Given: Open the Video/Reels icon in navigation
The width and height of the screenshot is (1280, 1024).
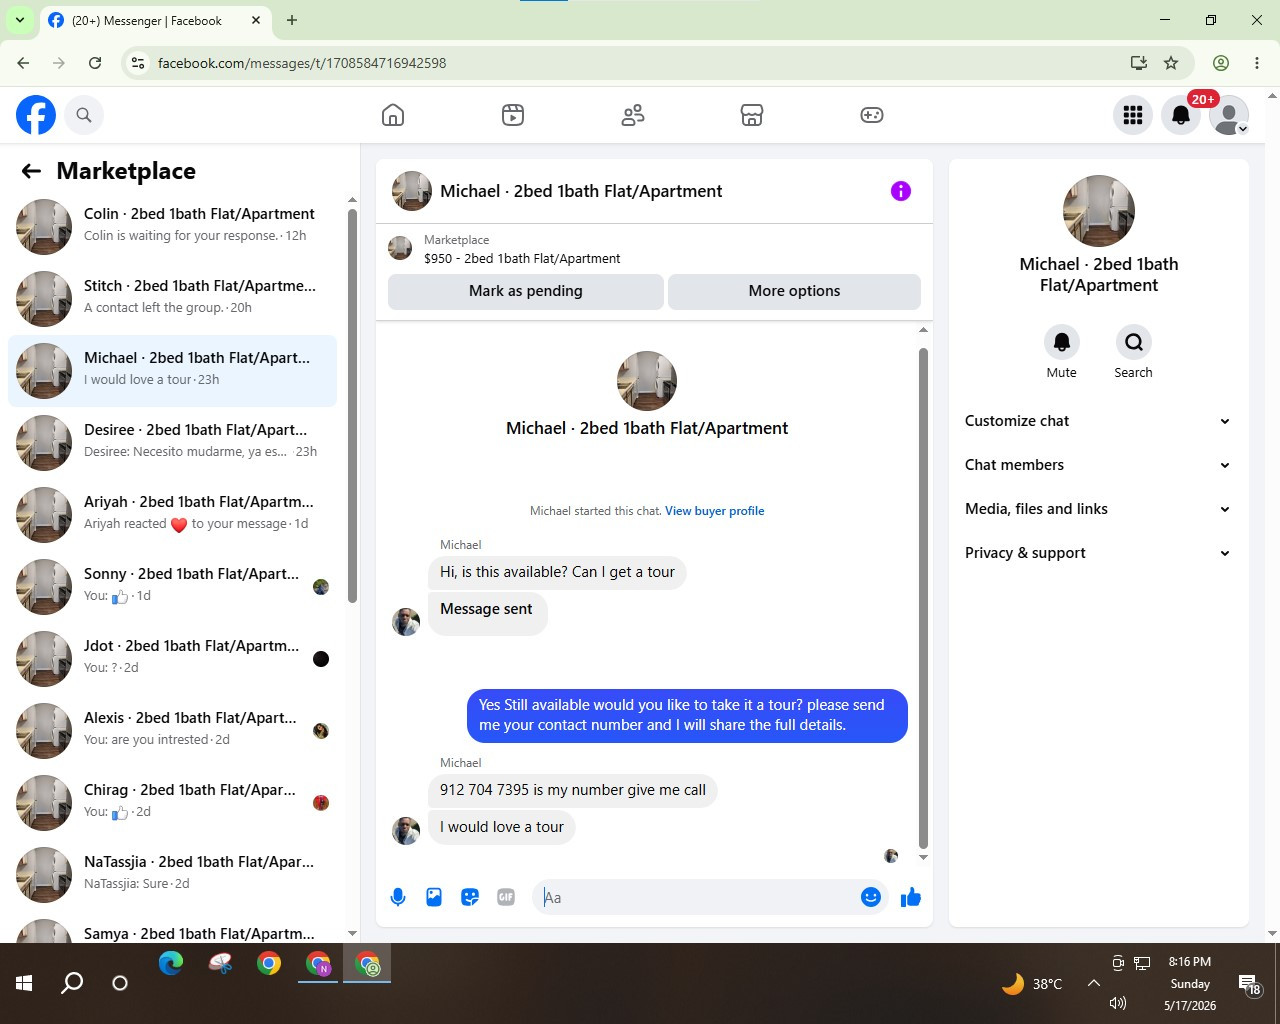Looking at the screenshot, I should pyautogui.click(x=513, y=115).
